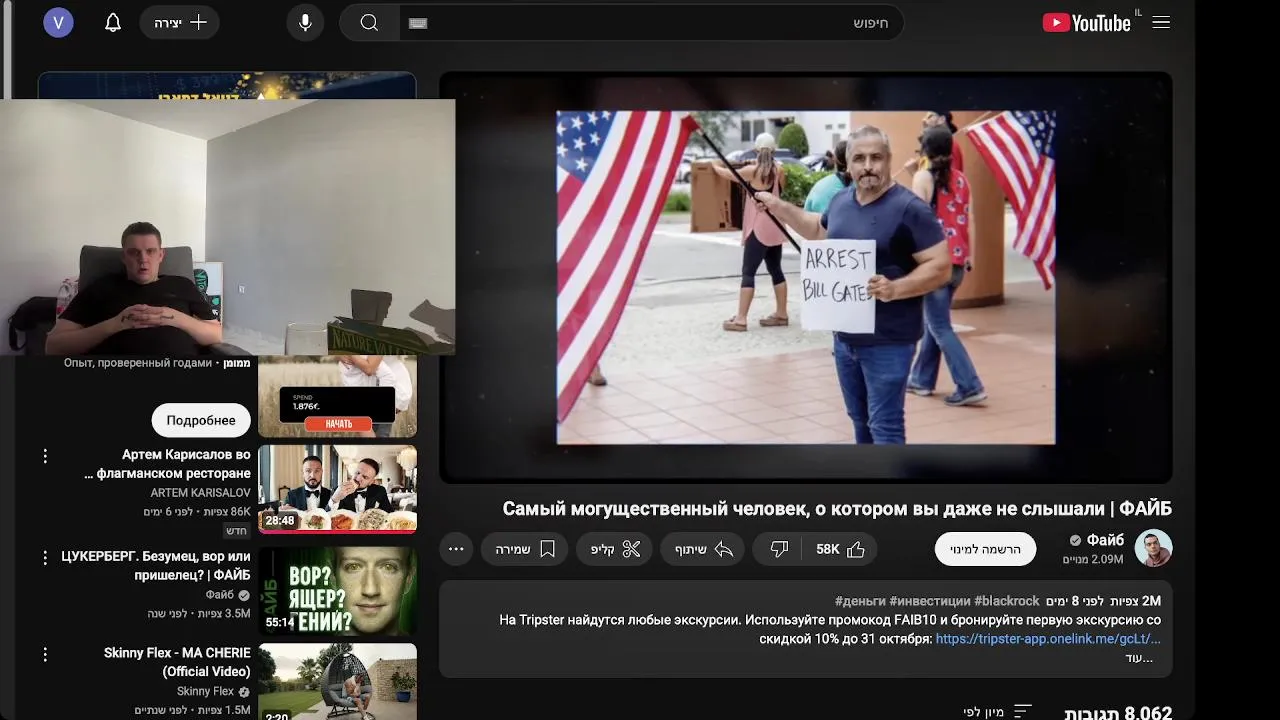Start voice search with microphone
This screenshot has width=1280, height=720.
[305, 23]
